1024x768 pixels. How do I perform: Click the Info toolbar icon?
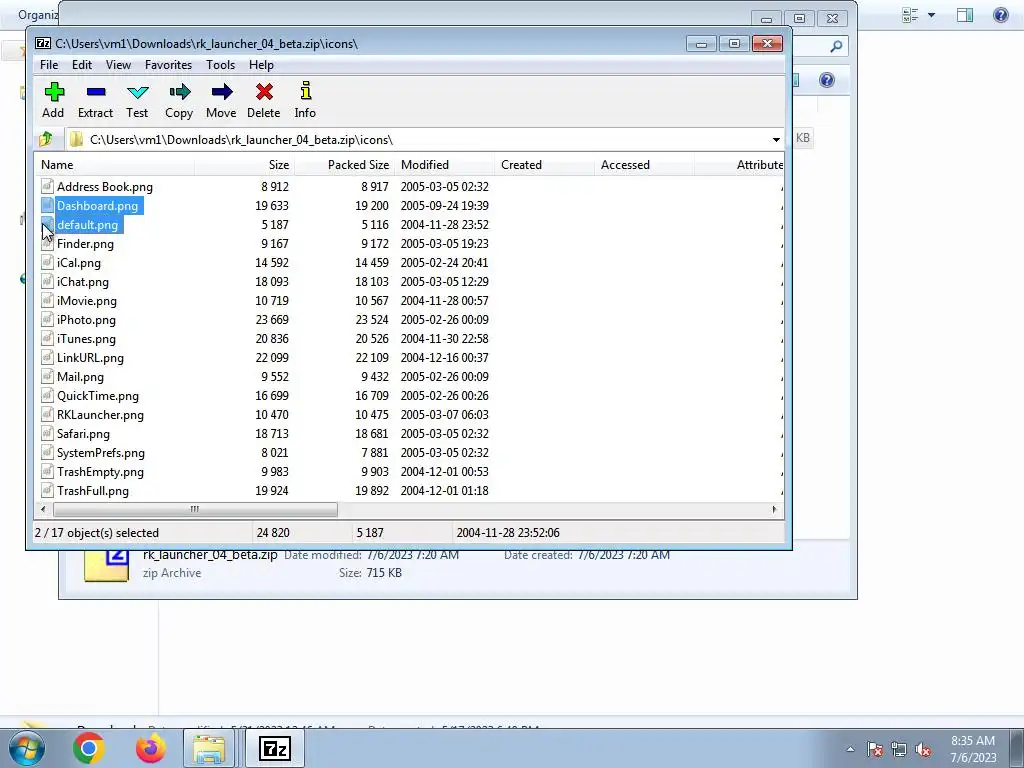tap(305, 91)
